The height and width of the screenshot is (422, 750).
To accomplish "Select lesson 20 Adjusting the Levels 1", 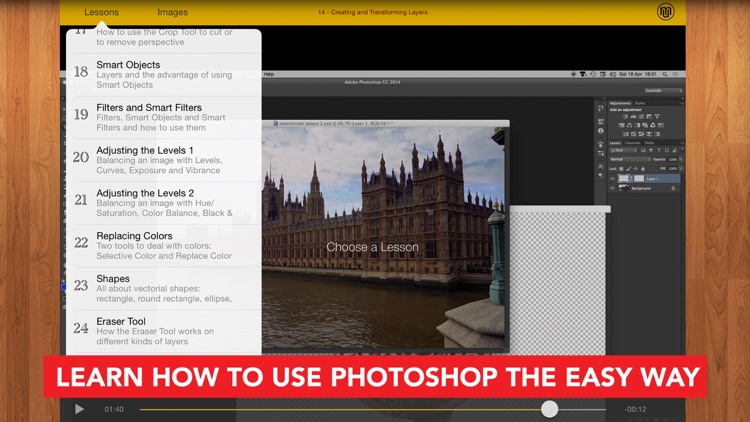I will [164, 160].
